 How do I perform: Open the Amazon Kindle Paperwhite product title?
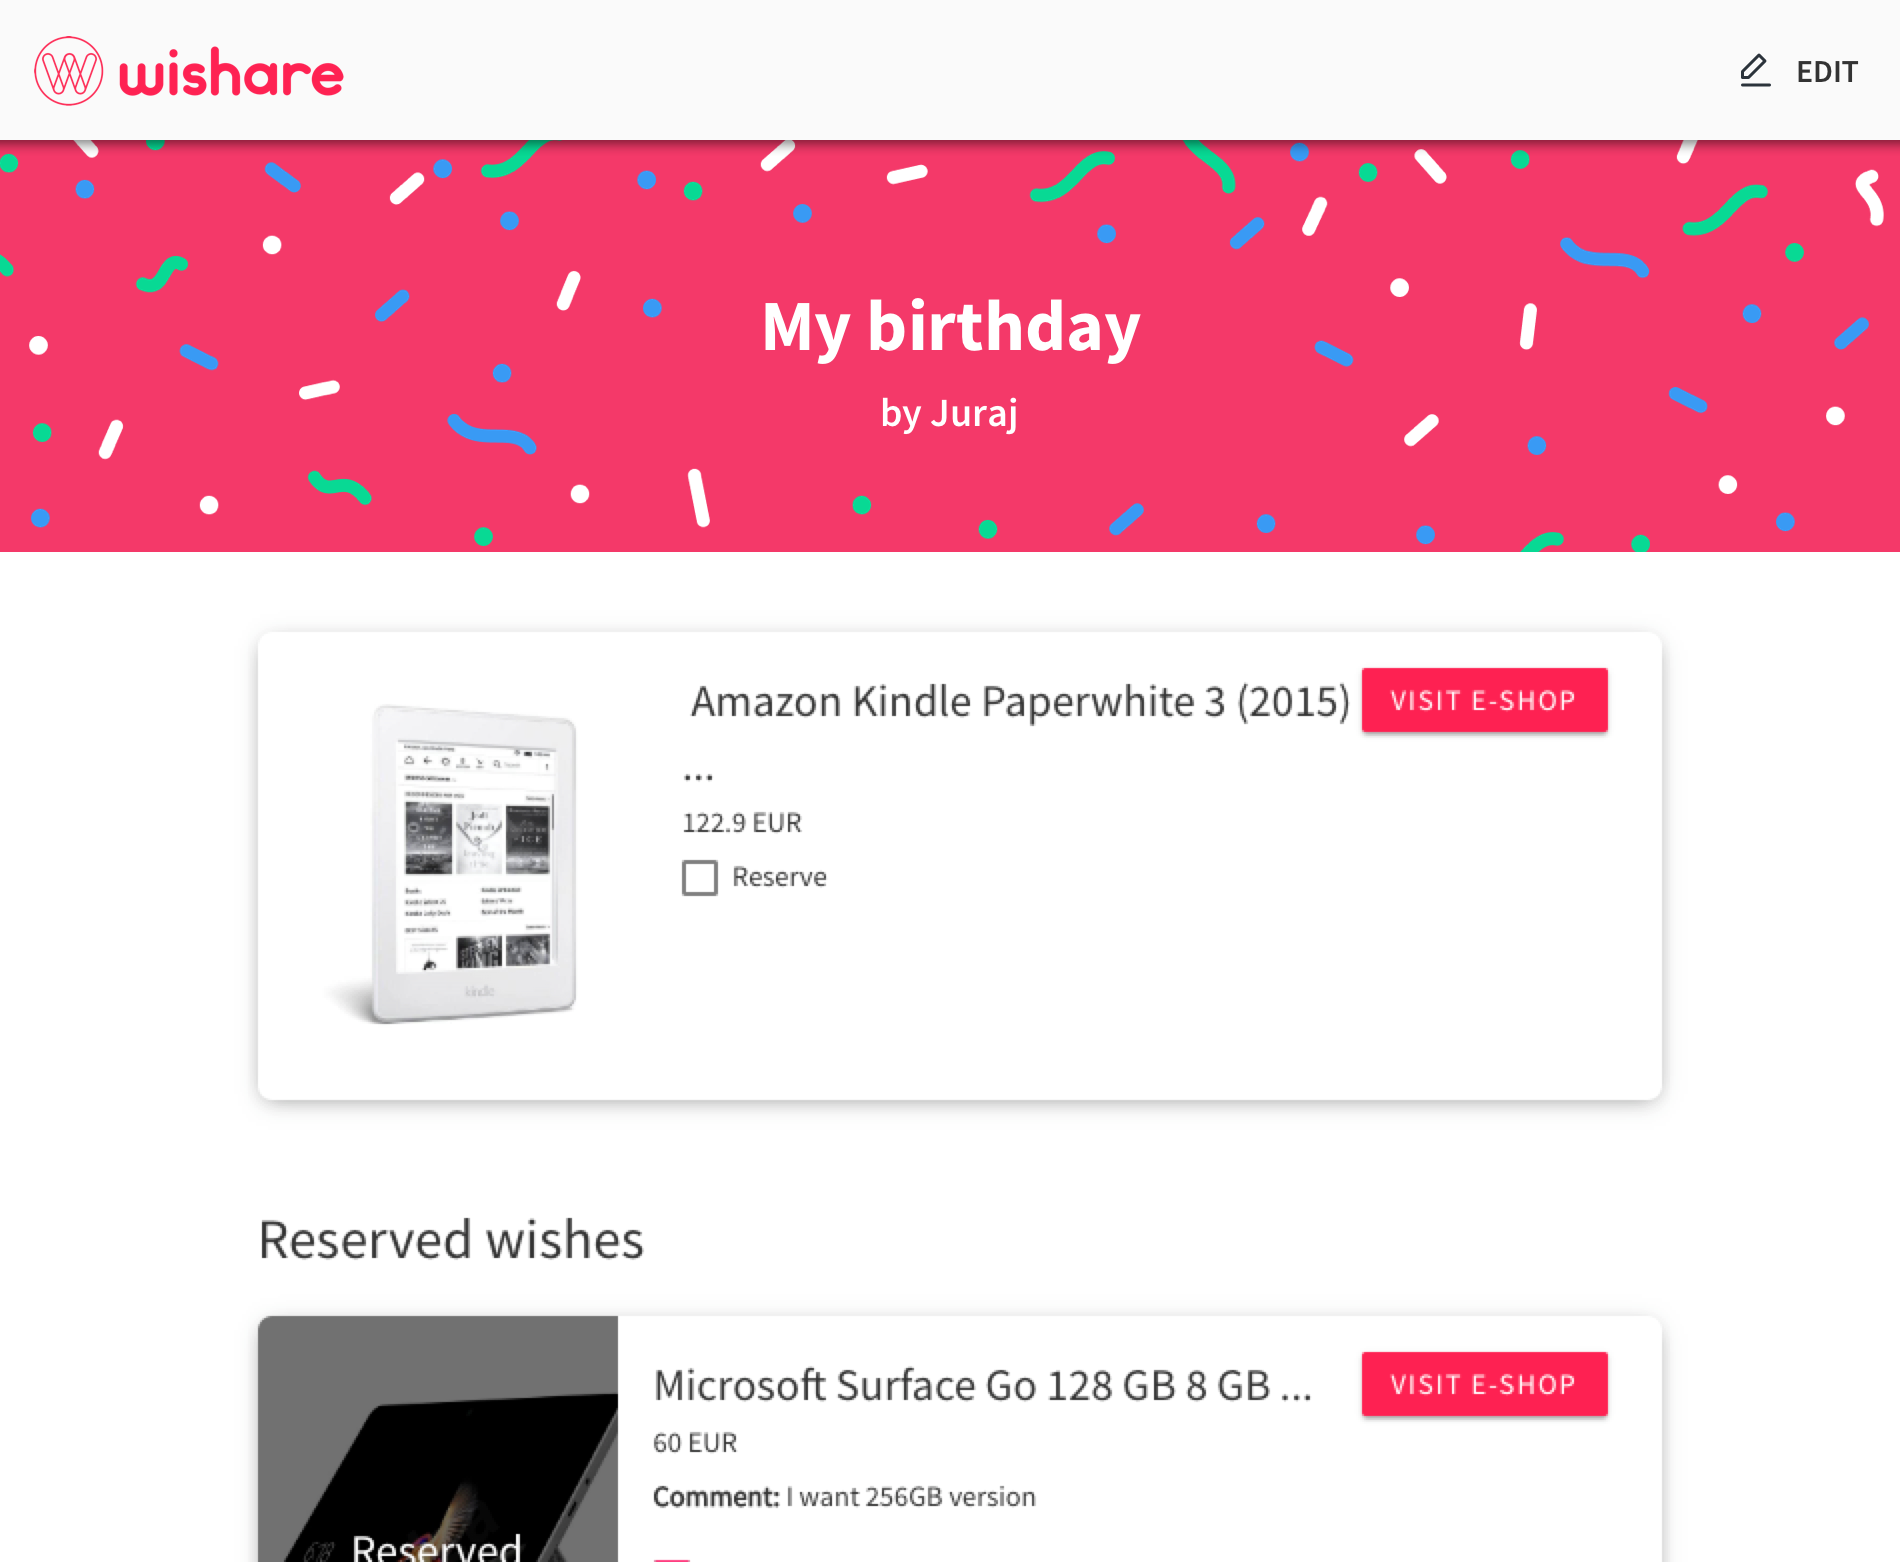point(1020,701)
